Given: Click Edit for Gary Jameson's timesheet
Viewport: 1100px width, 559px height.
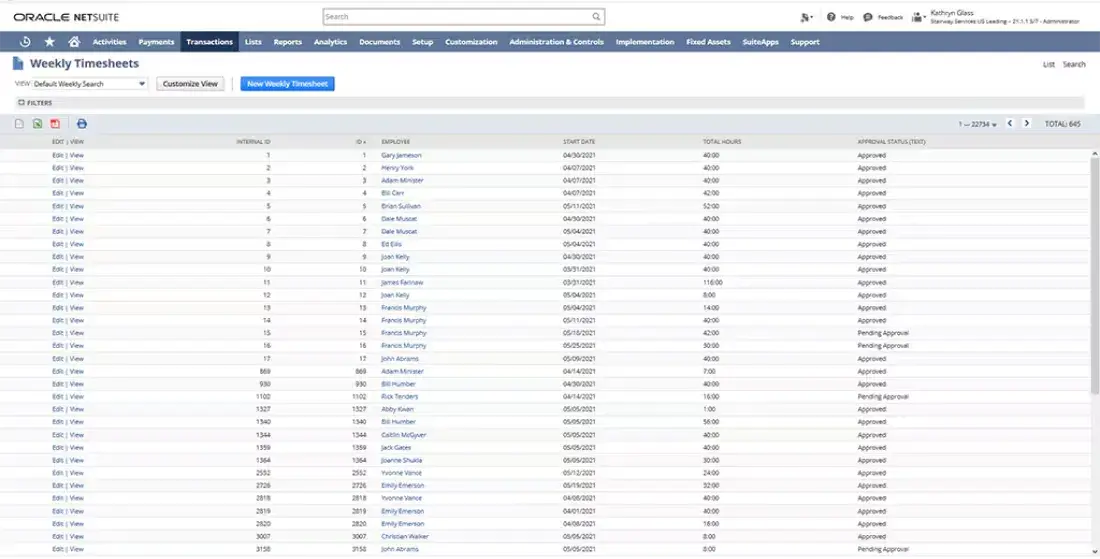Looking at the screenshot, I should (x=58, y=155).
